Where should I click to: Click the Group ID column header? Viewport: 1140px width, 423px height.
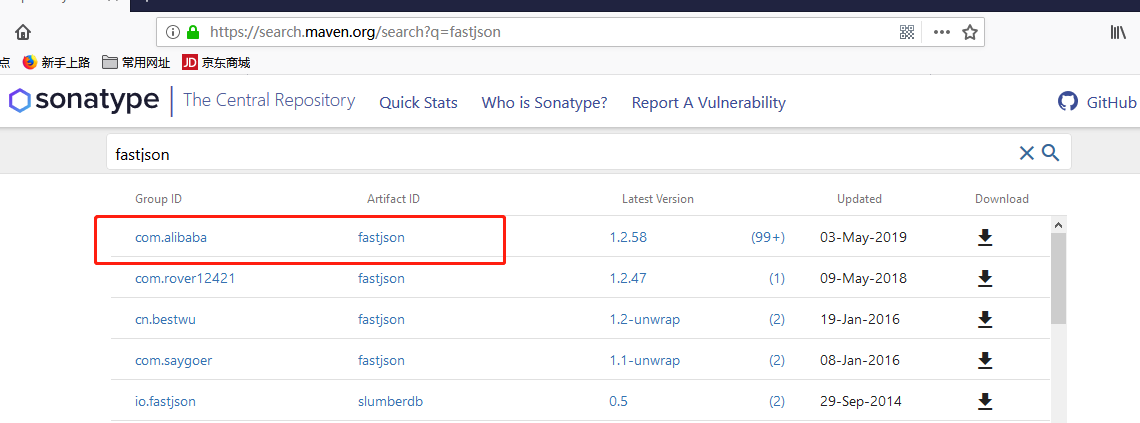(x=158, y=198)
